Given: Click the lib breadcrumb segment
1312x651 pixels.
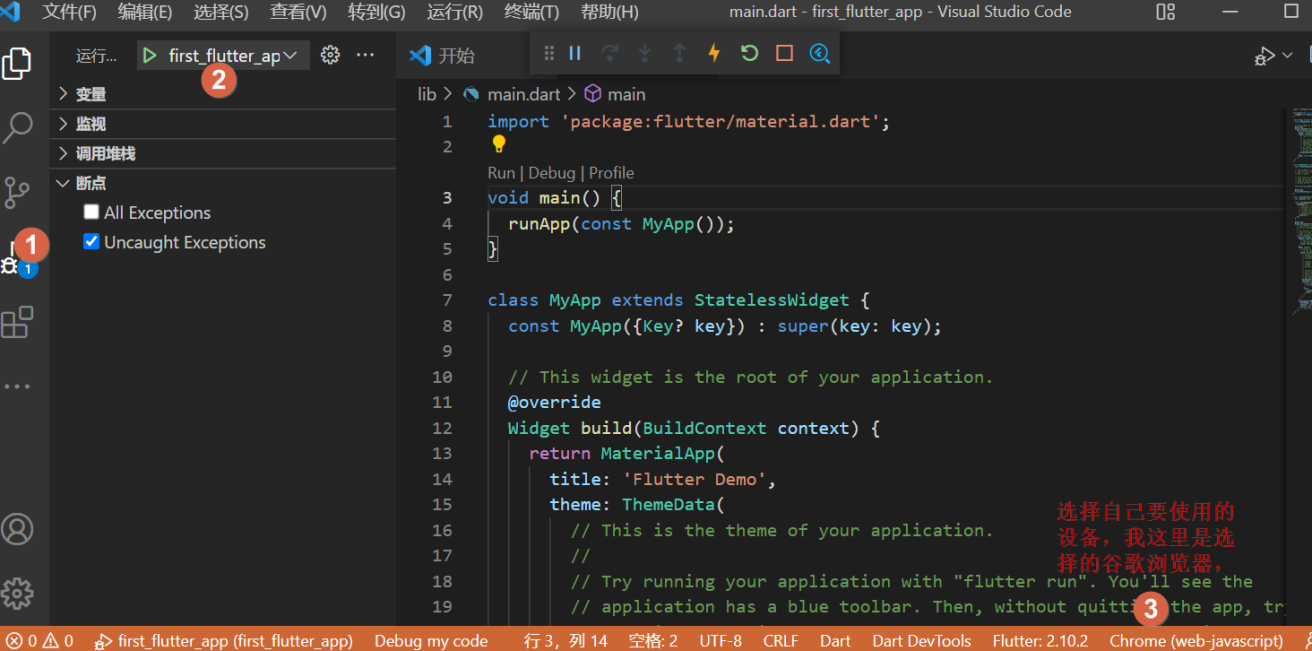Looking at the screenshot, I should coord(427,94).
